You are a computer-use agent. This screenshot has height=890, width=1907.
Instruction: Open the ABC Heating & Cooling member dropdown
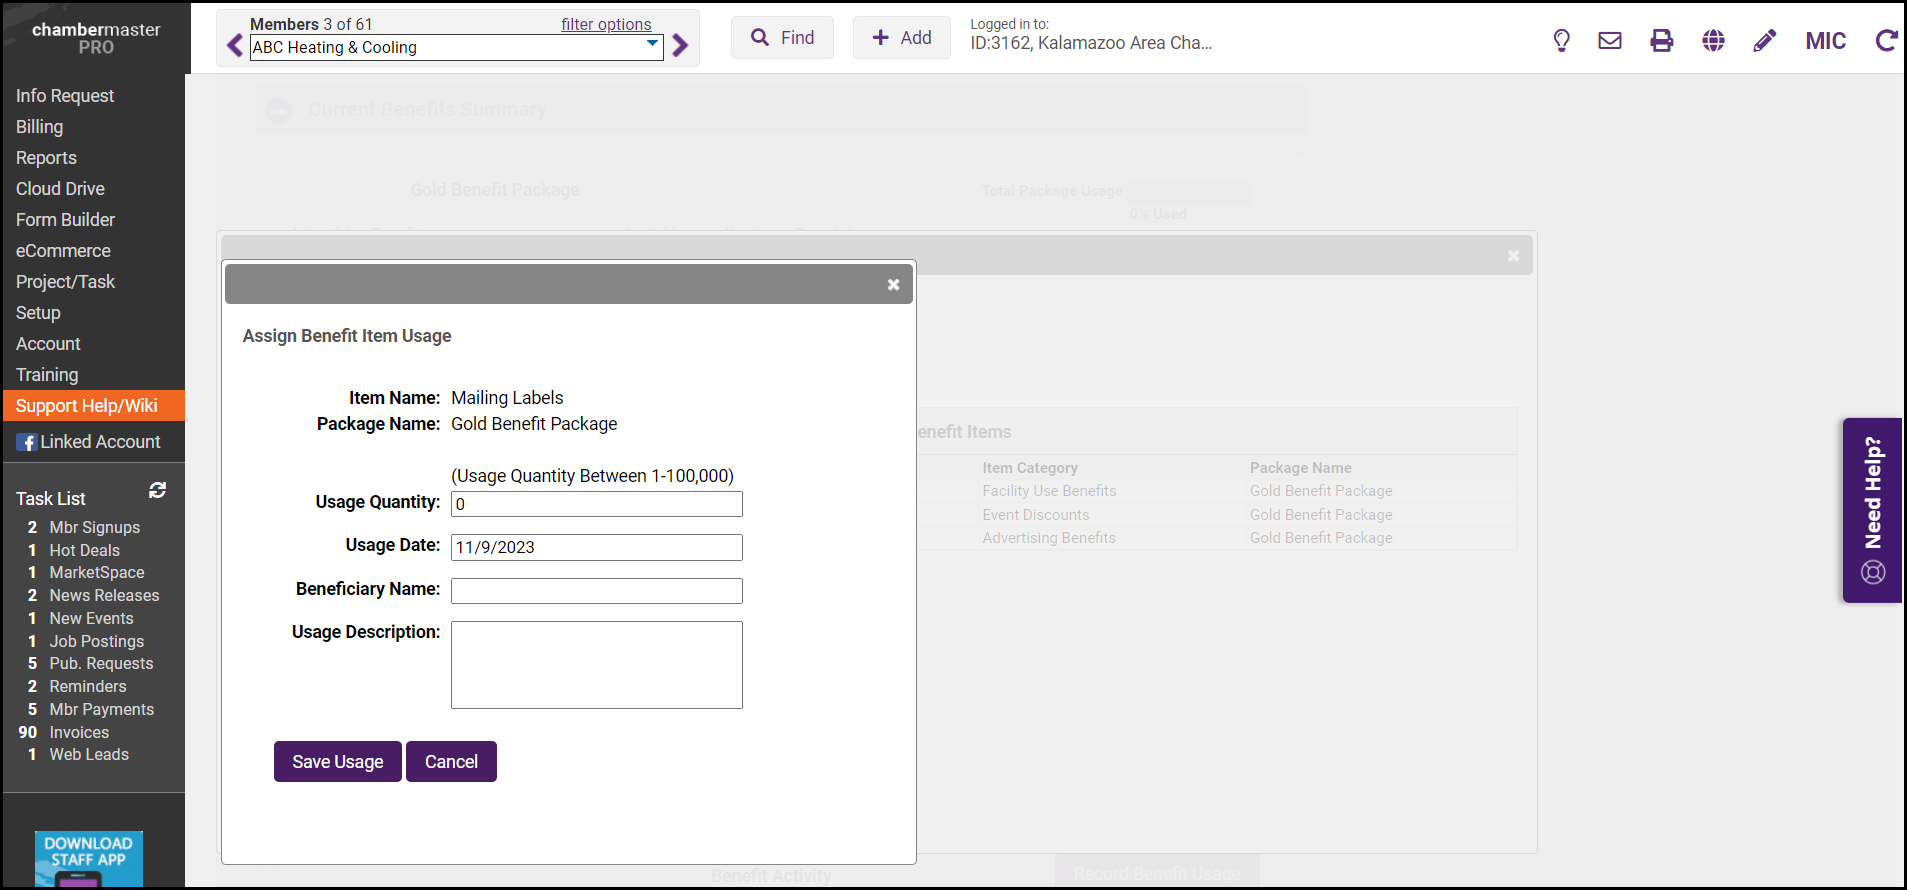[x=456, y=47]
